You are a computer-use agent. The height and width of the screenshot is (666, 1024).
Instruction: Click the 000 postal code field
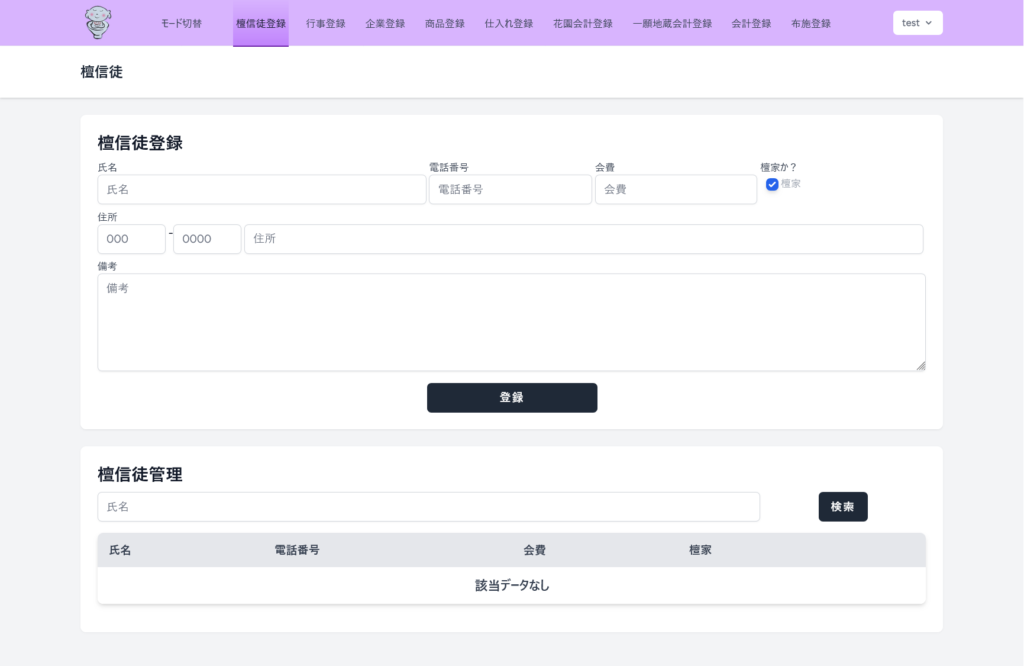131,239
